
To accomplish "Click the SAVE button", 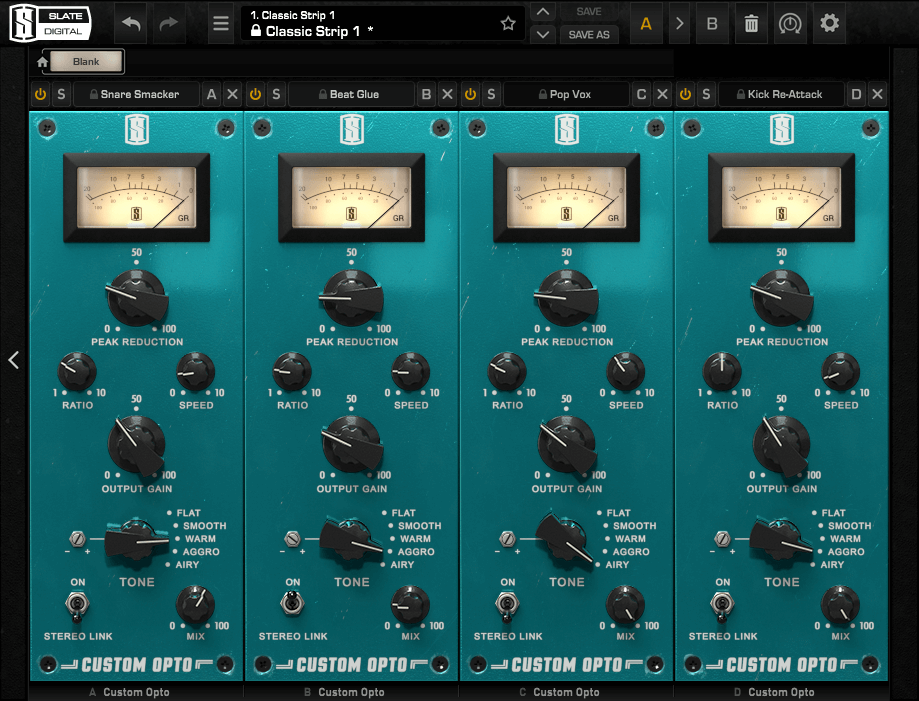I will click(588, 12).
